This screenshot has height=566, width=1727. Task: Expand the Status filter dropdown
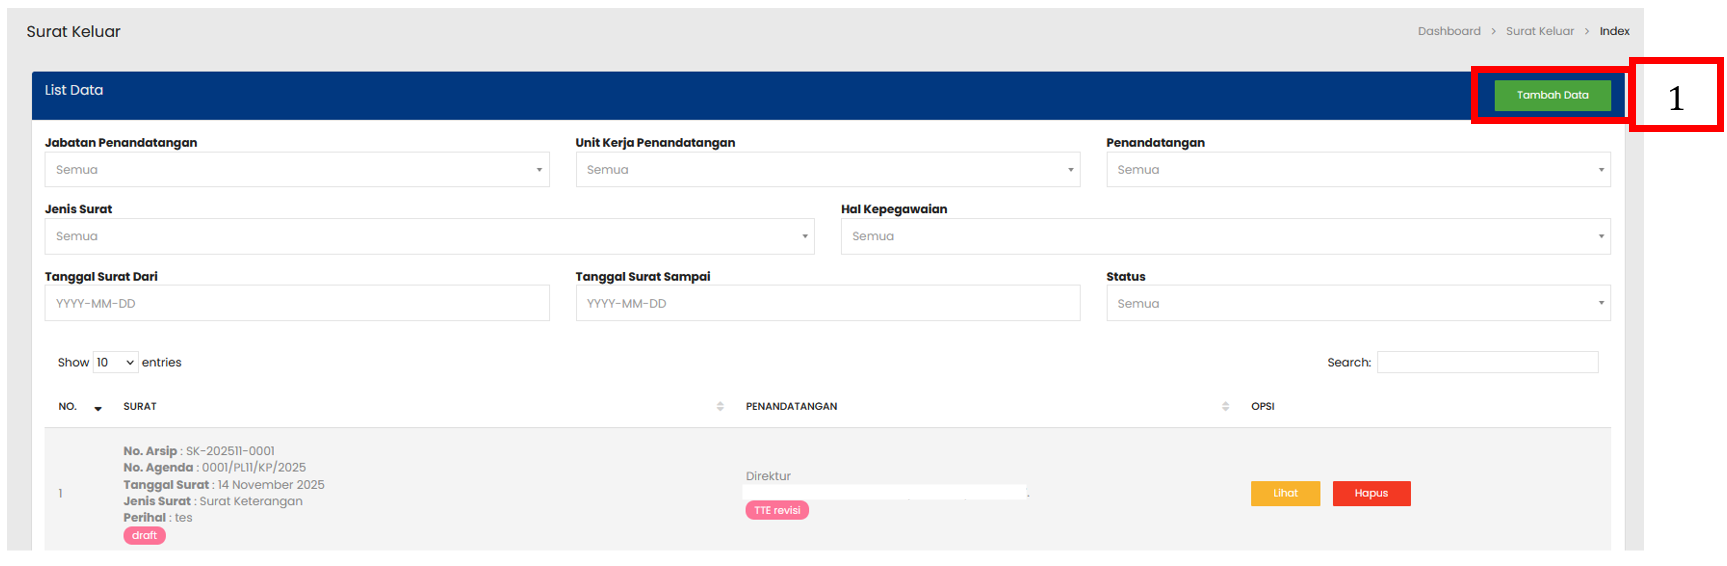click(1357, 304)
